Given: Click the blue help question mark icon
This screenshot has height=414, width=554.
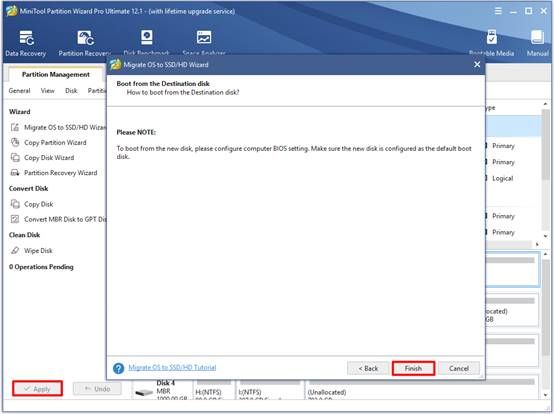Looking at the screenshot, I should [x=118, y=368].
